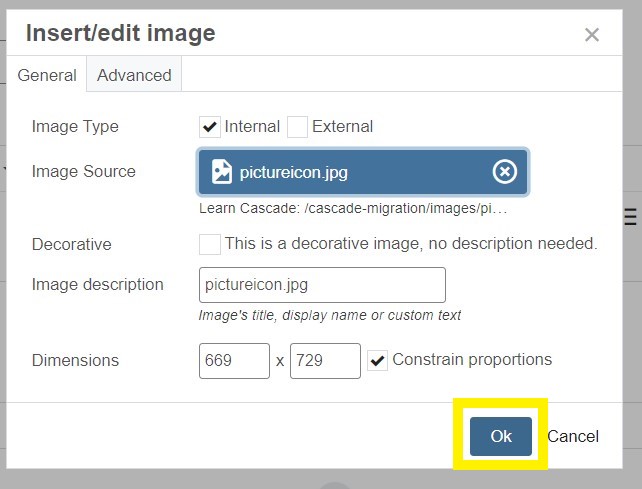The width and height of the screenshot is (642, 489).
Task: Toggle the Constrain proportions checkbox
Action: click(378, 360)
